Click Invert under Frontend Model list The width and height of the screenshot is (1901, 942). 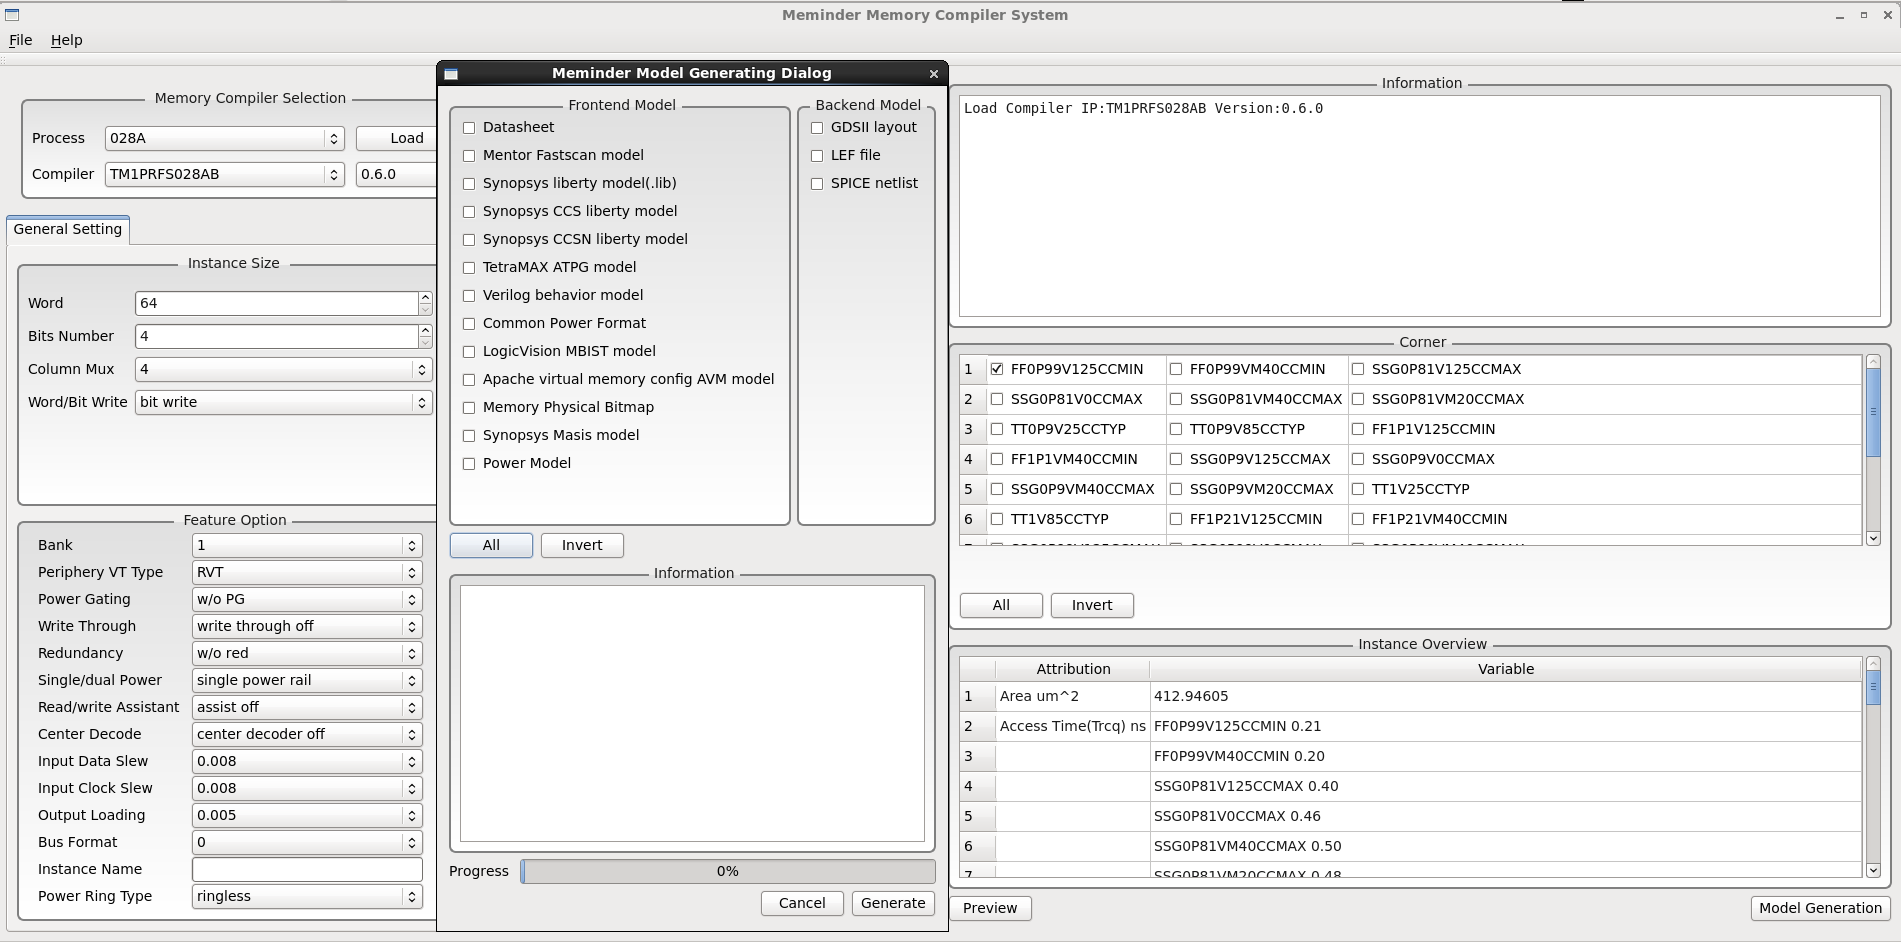[x=582, y=546]
